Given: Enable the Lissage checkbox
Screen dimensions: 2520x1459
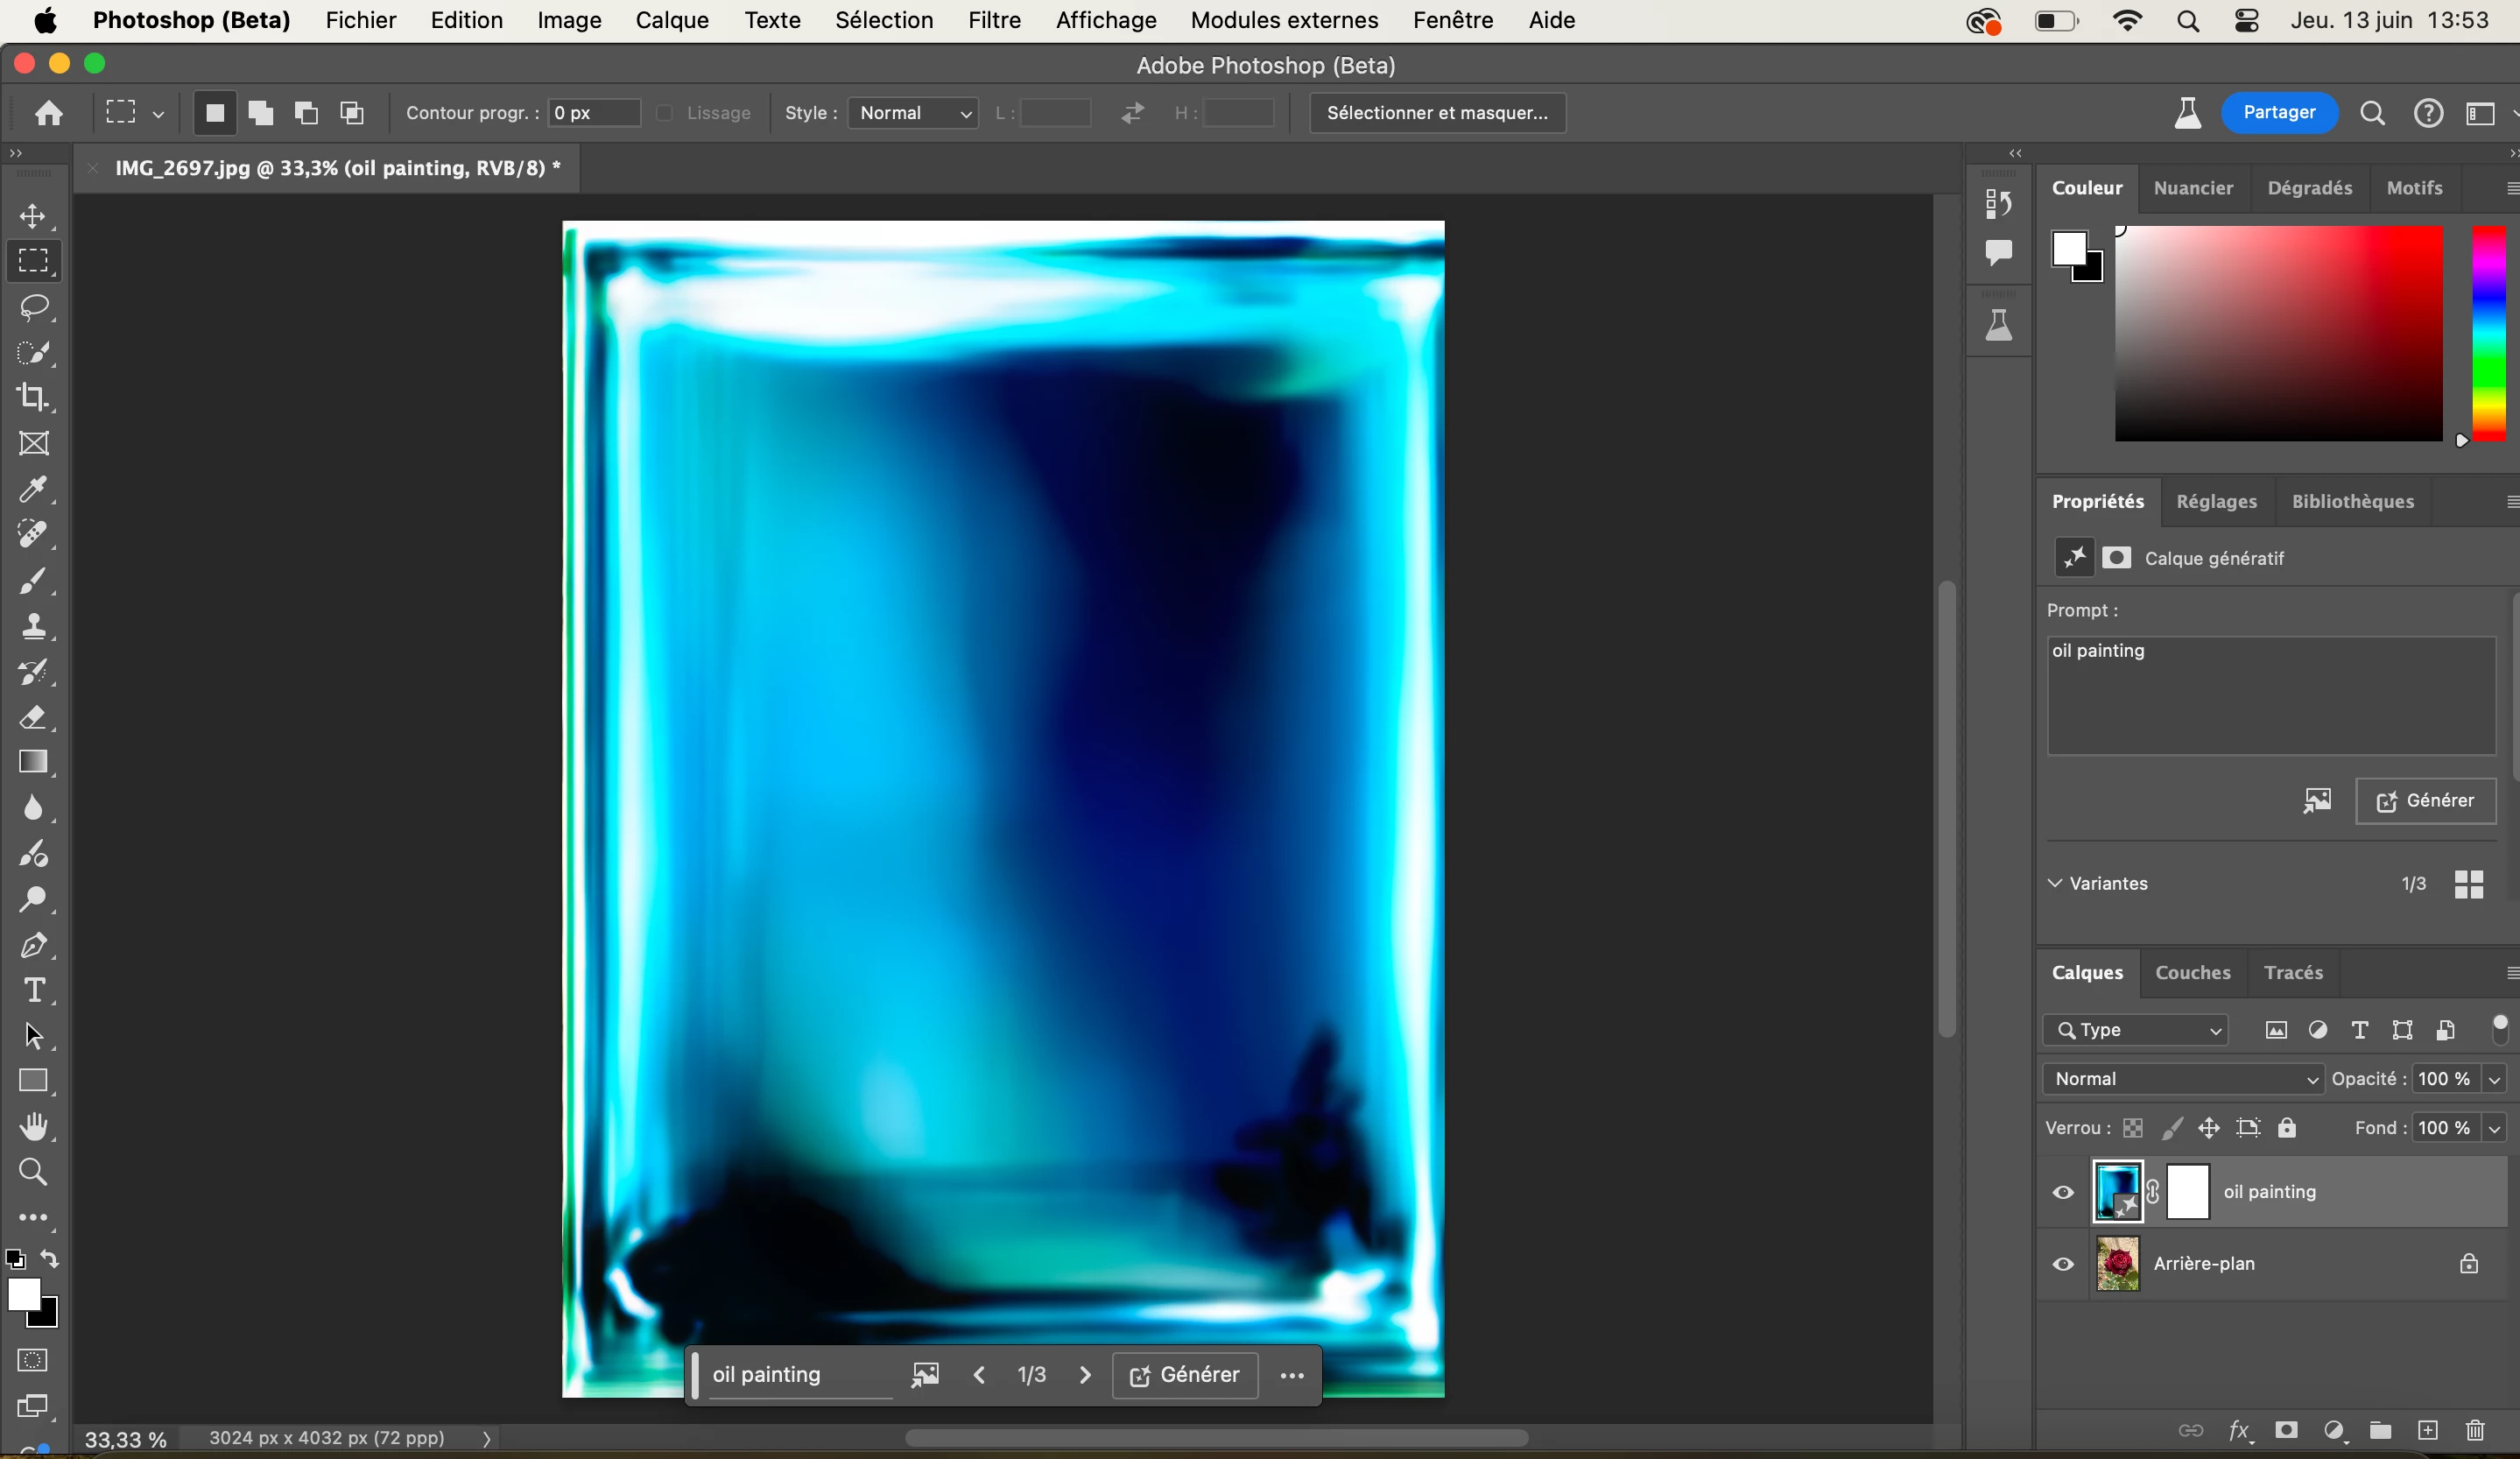Looking at the screenshot, I should 665,113.
